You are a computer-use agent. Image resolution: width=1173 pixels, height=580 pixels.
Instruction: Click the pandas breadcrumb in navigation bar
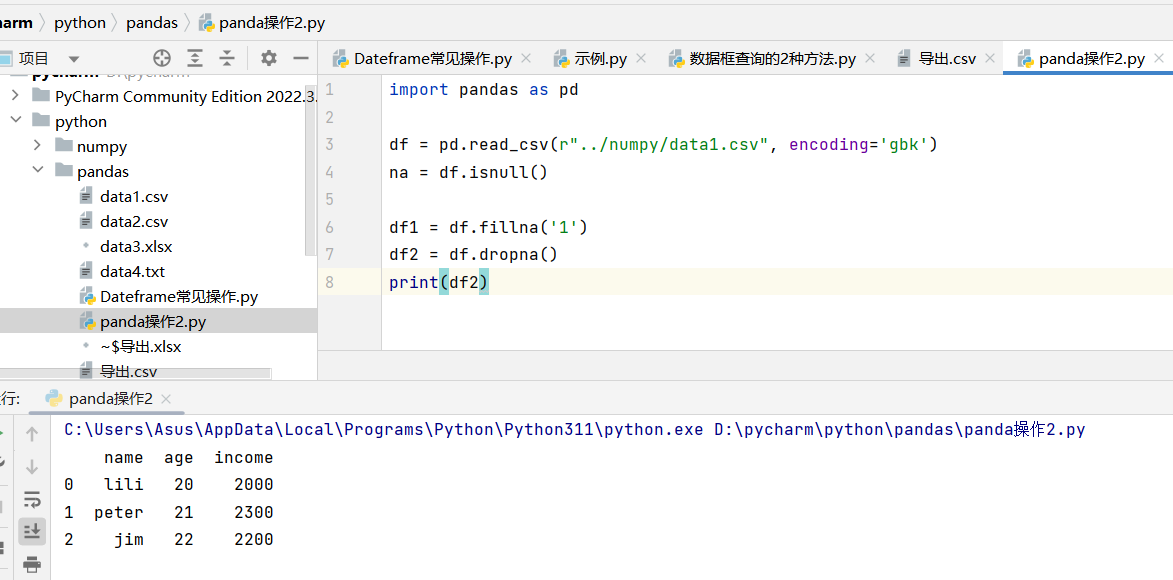pos(152,22)
